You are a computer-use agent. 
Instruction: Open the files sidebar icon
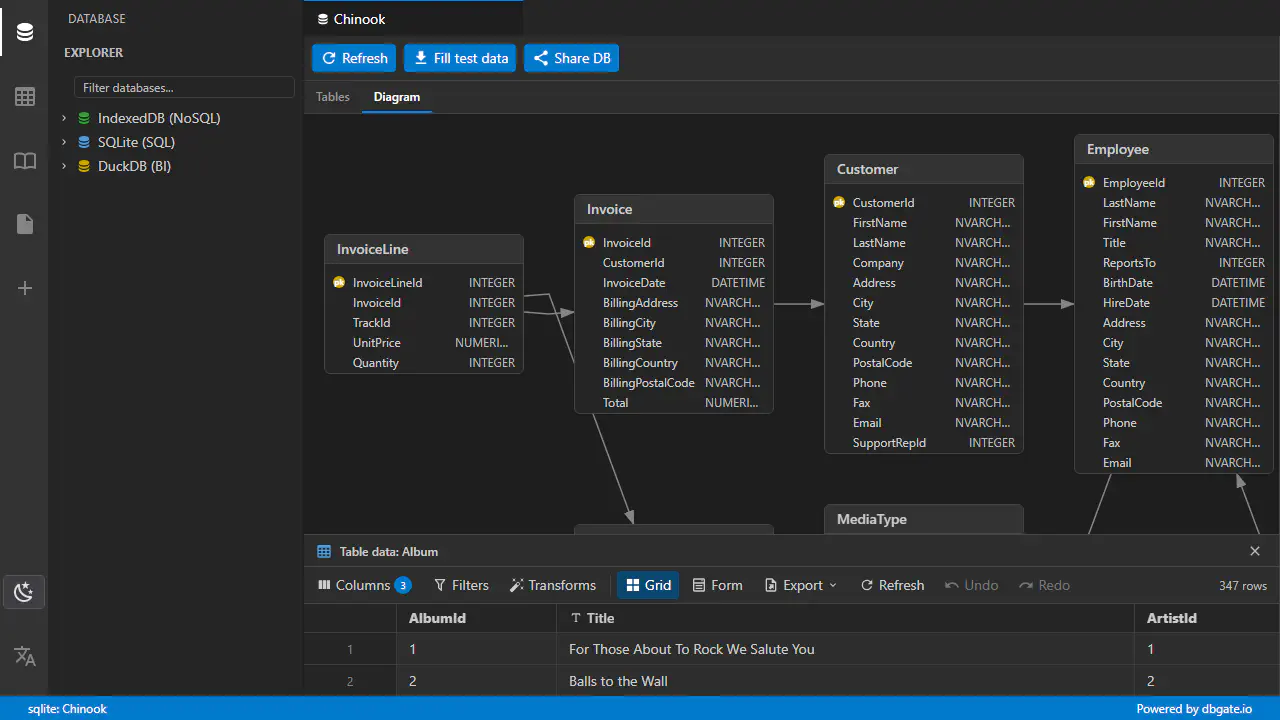[25, 224]
